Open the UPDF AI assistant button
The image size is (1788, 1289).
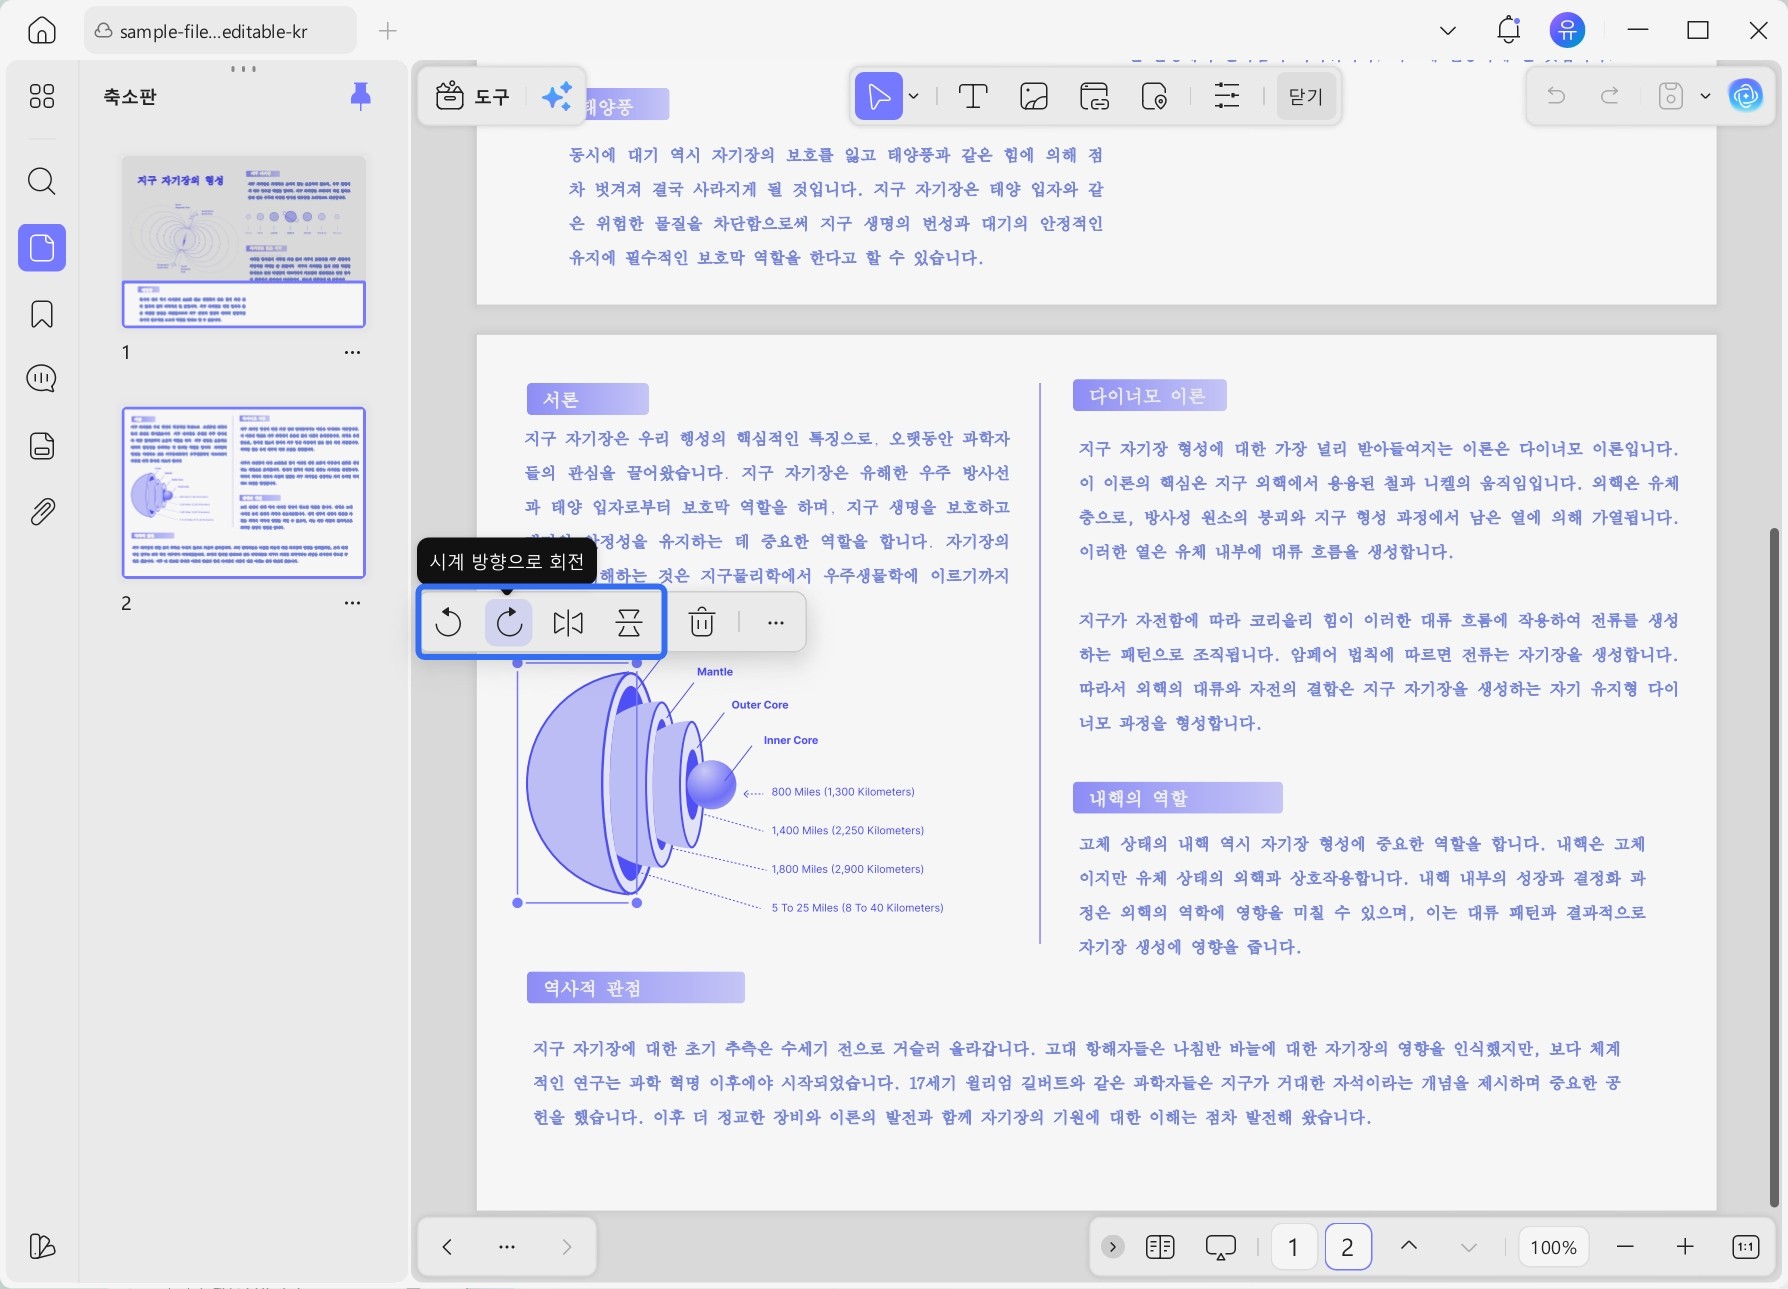point(1746,96)
